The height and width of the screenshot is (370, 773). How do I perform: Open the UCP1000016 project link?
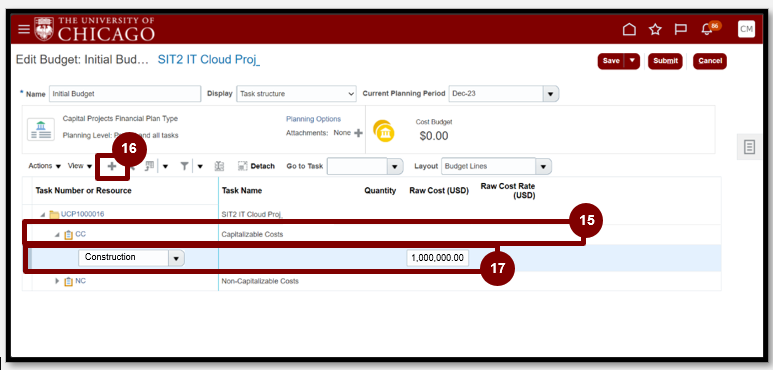pos(82,214)
